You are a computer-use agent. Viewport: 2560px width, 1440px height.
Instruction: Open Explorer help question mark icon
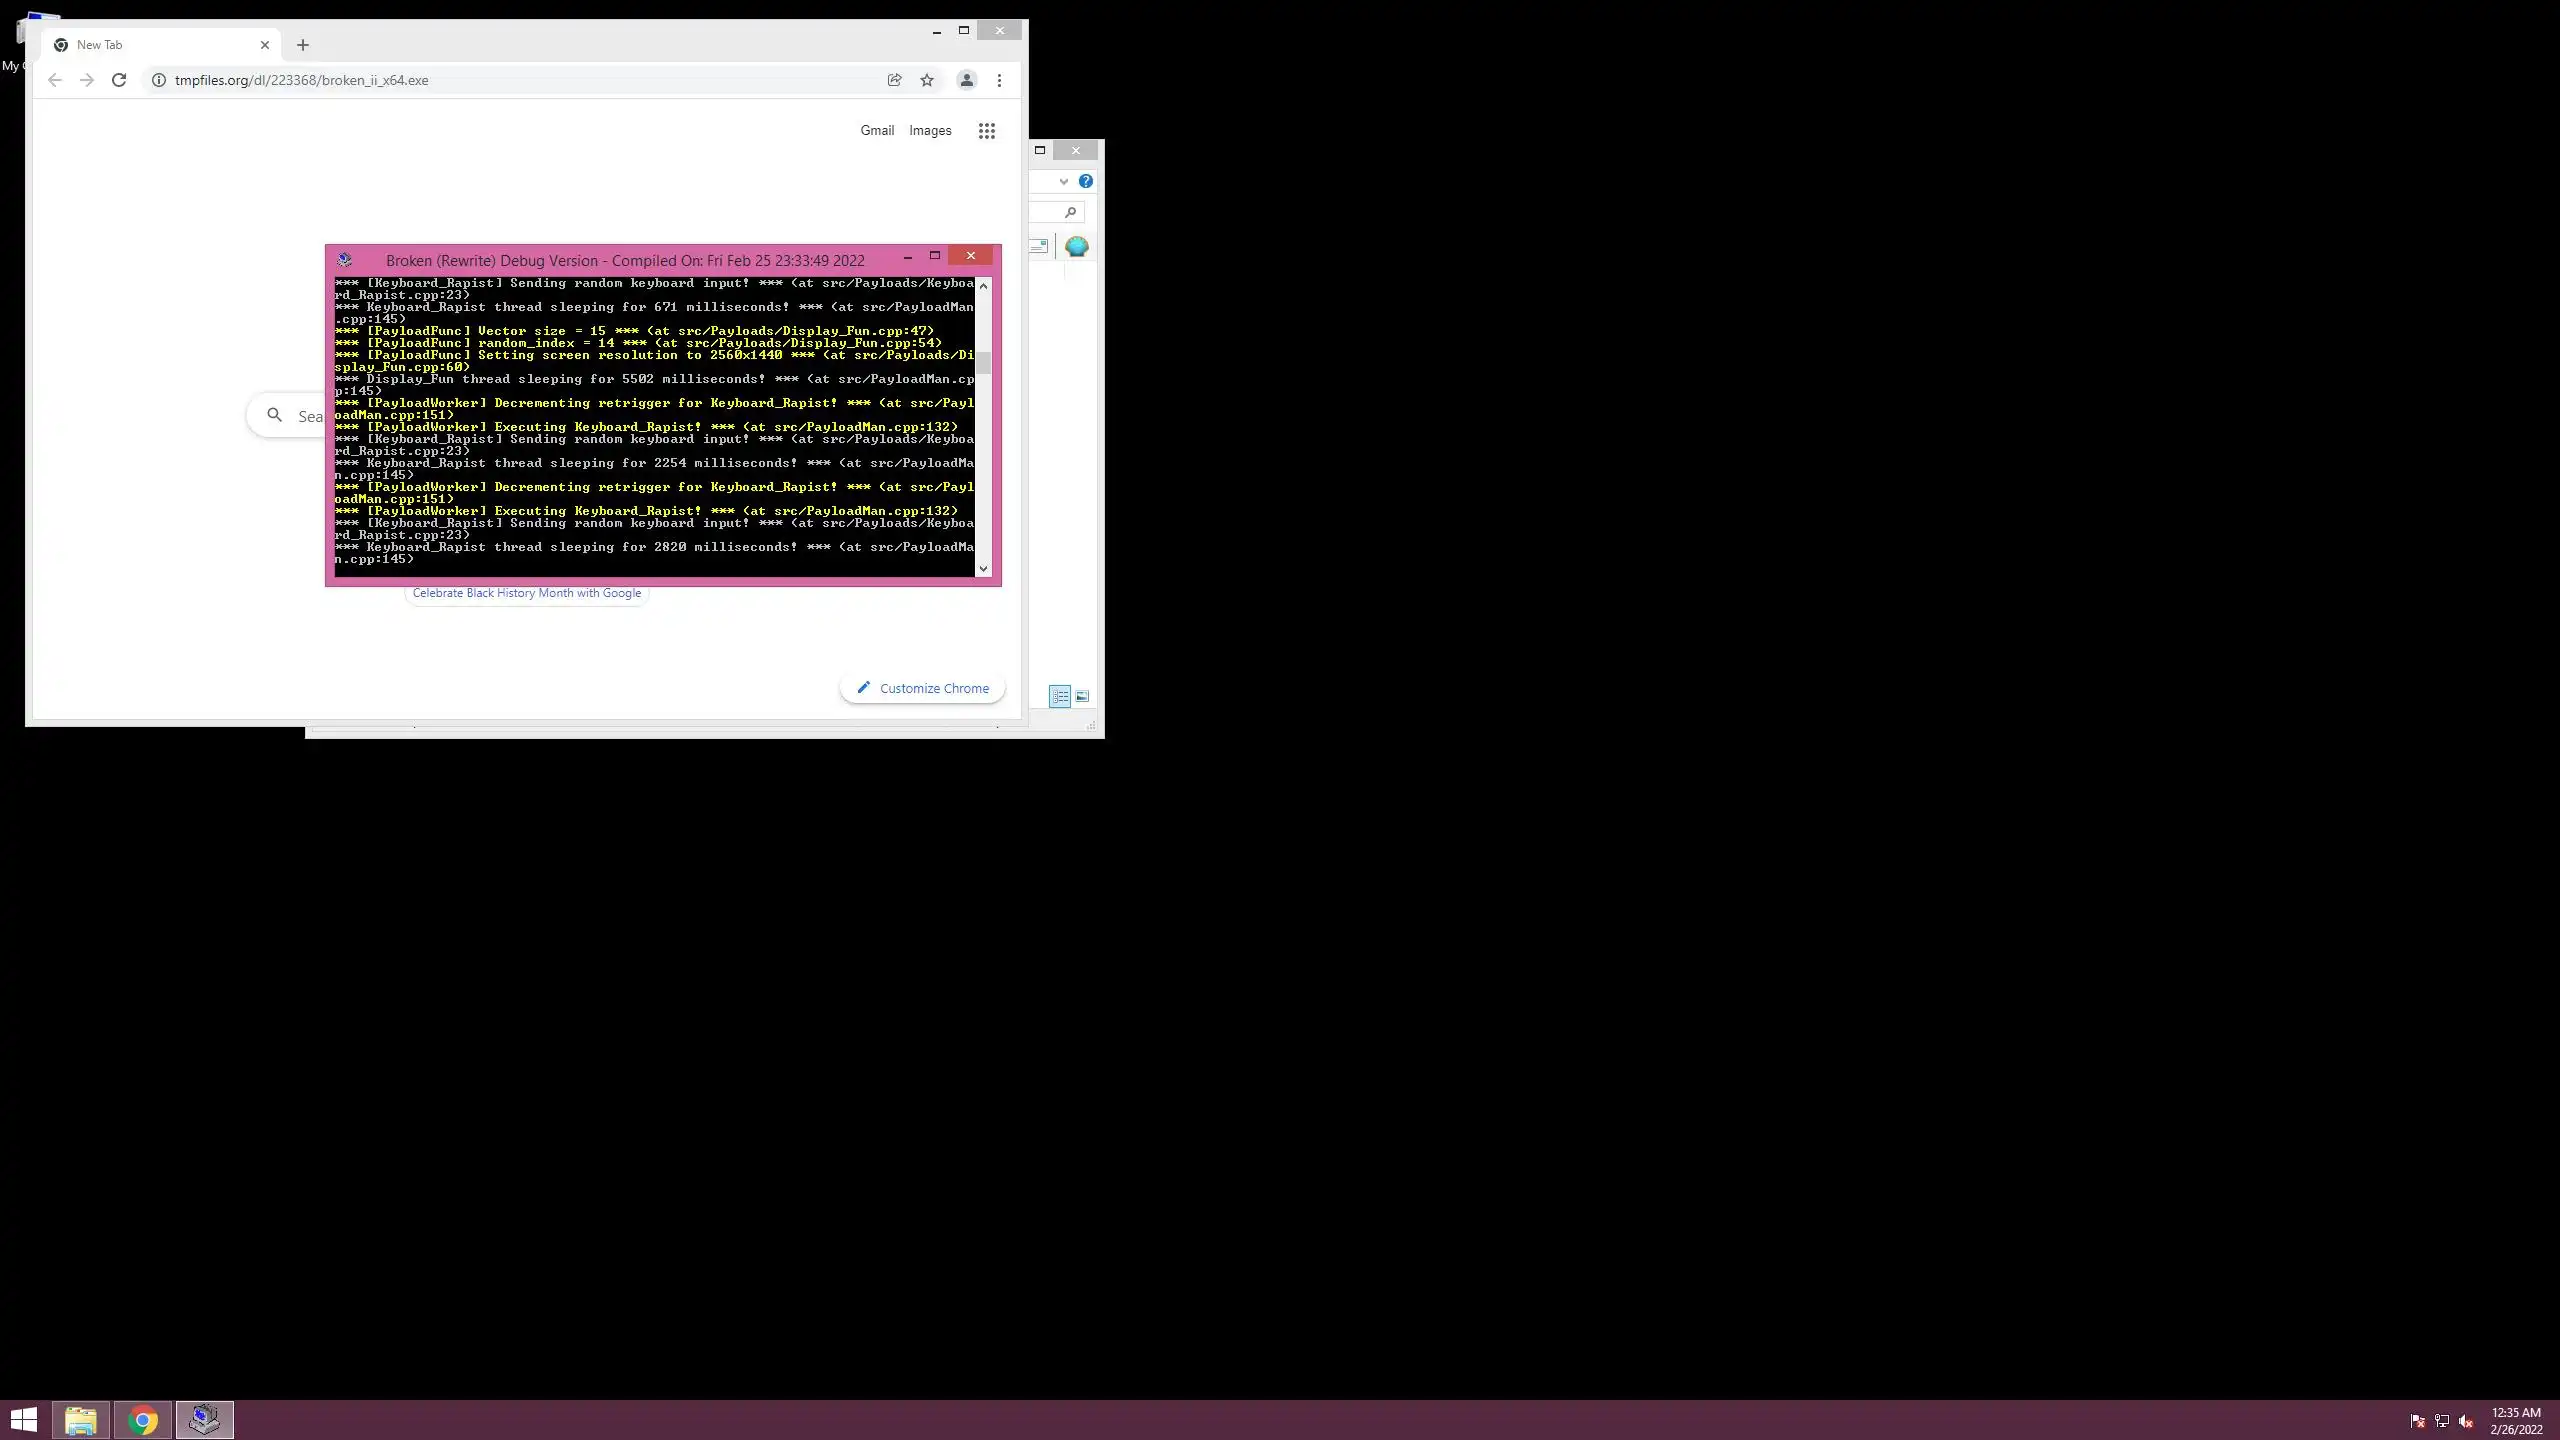1085,181
